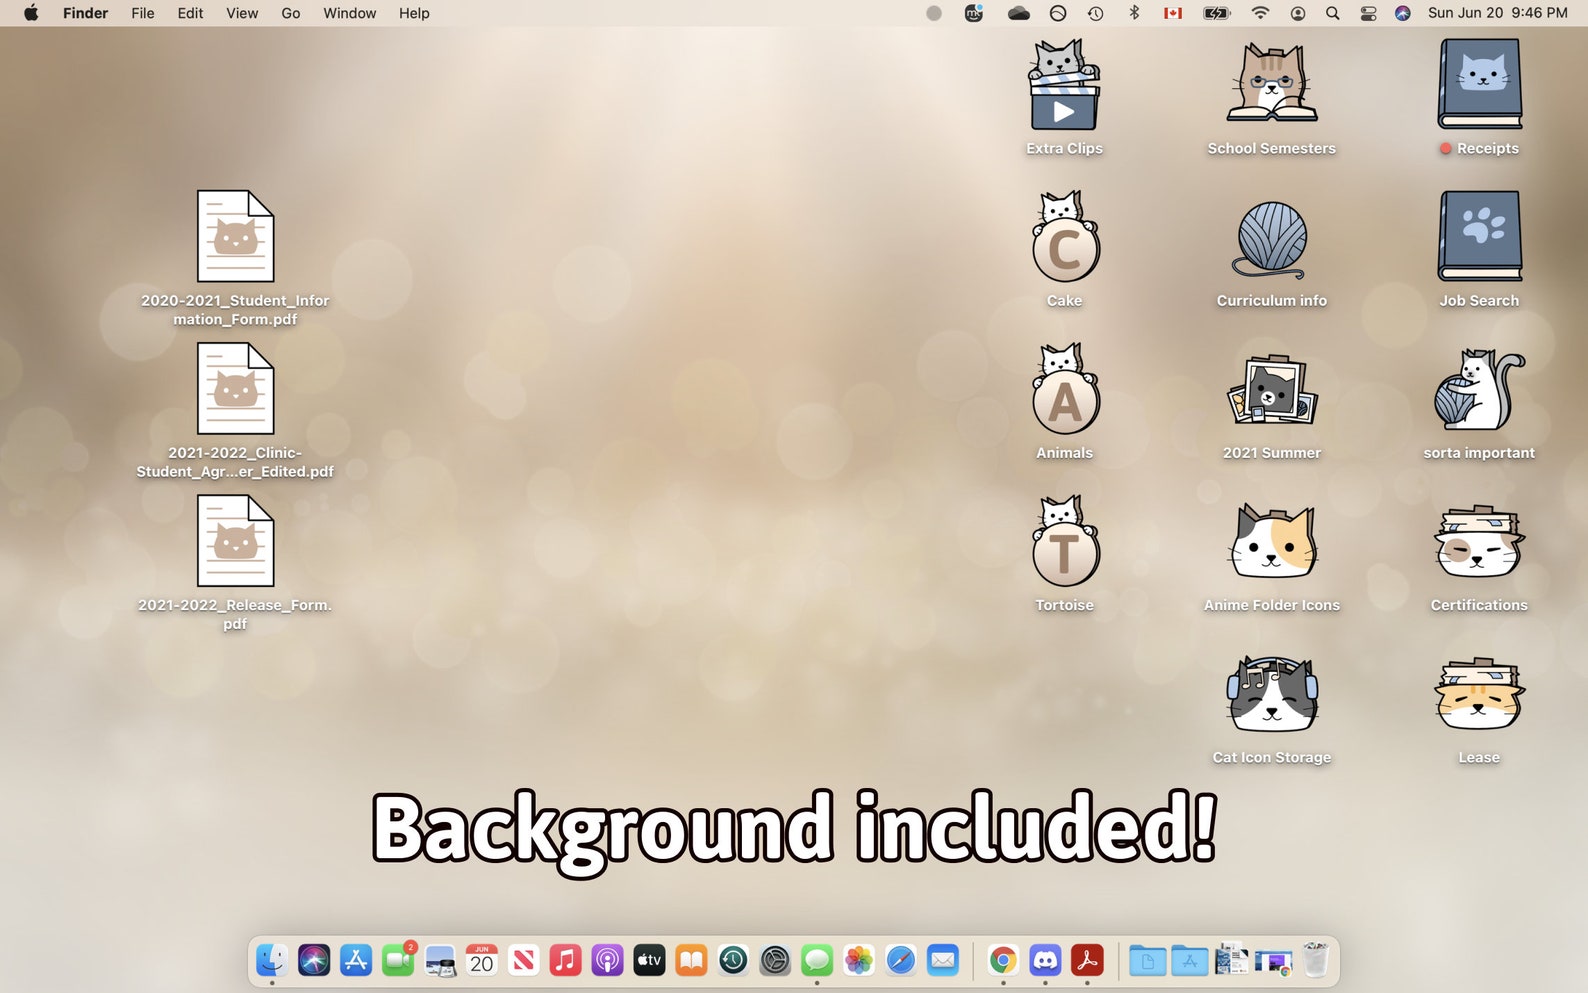Select the 2021-2022 Clinic-Student Agreement PDF file

point(235,389)
